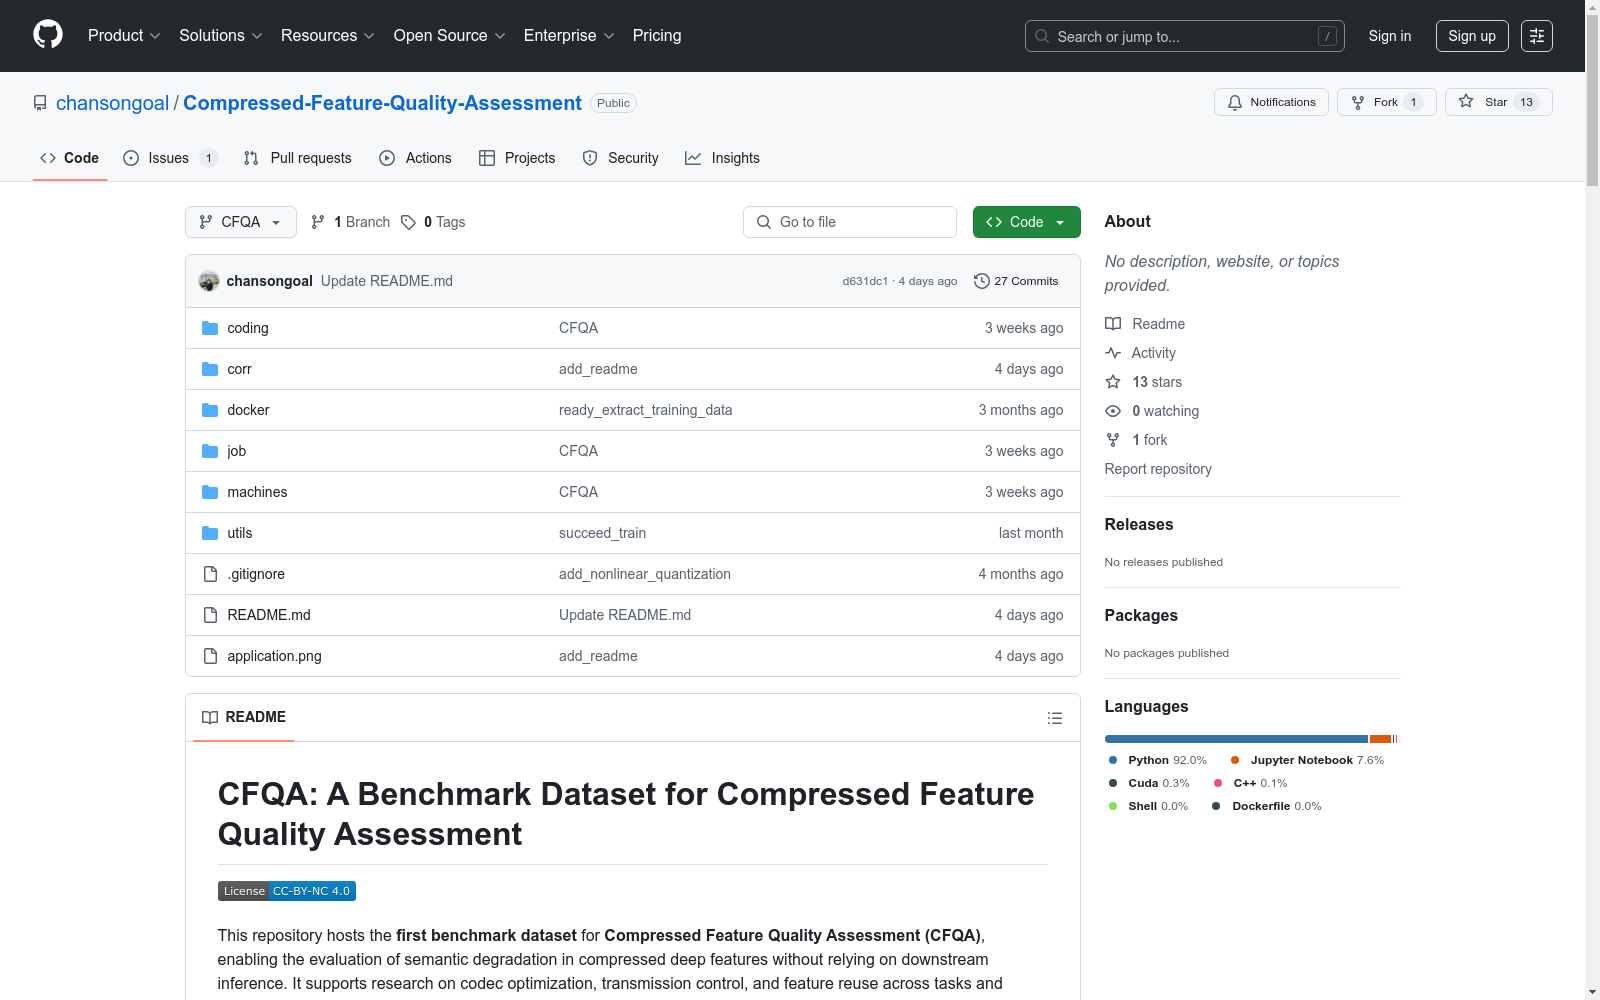
Task: Open the Releases section heading link
Action: (1139, 525)
